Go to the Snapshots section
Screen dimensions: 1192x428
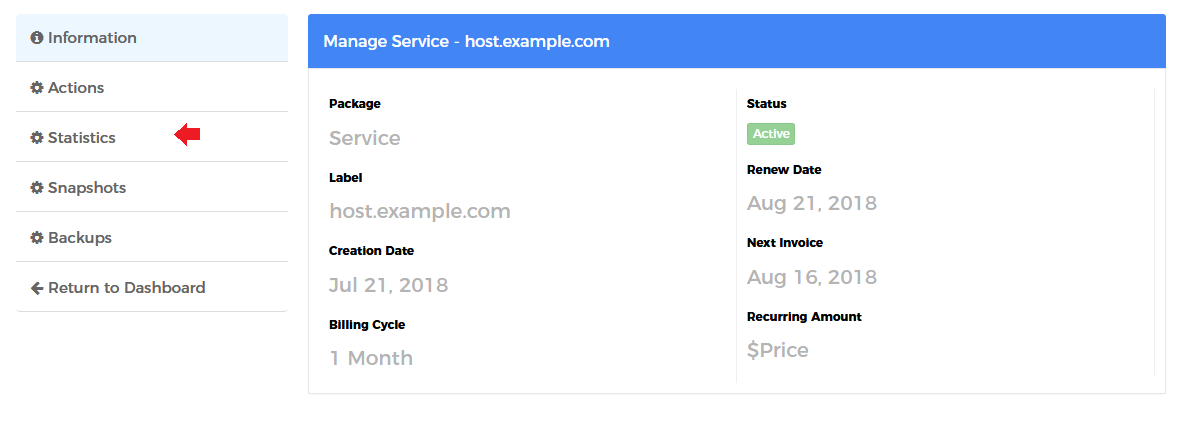click(152, 187)
